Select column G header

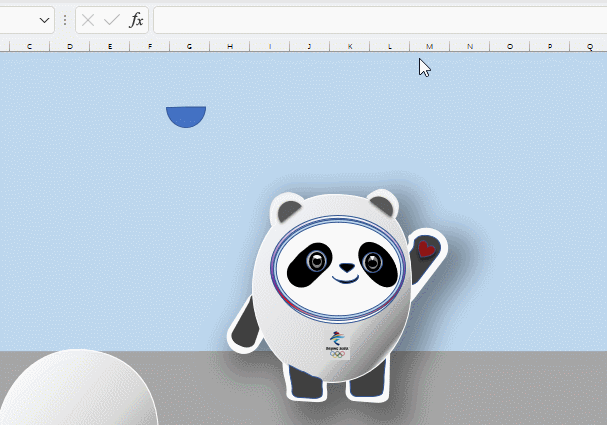pos(189,46)
